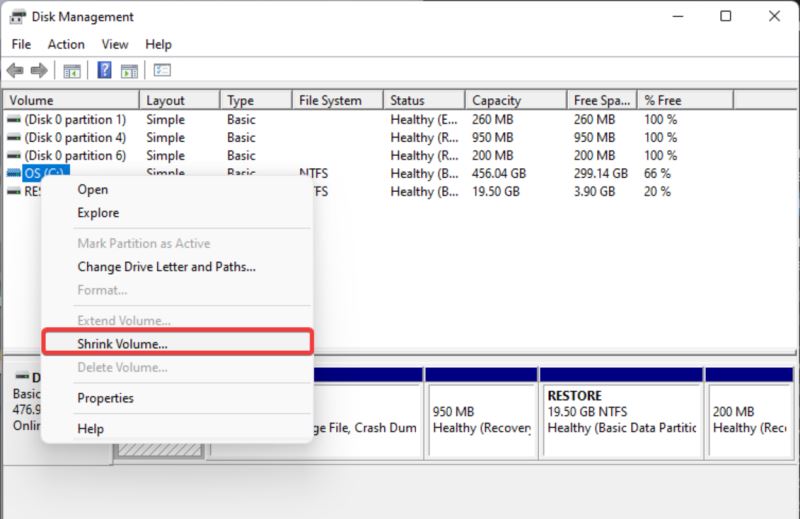Open the Action menu
This screenshot has width=800, height=519.
66,44
